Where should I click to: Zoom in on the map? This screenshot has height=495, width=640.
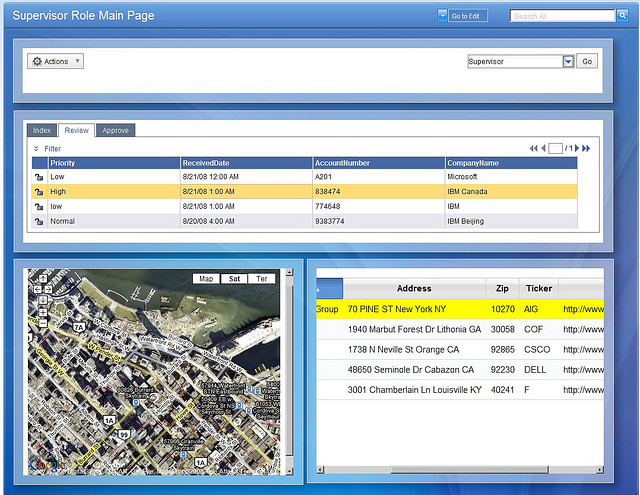(42, 313)
